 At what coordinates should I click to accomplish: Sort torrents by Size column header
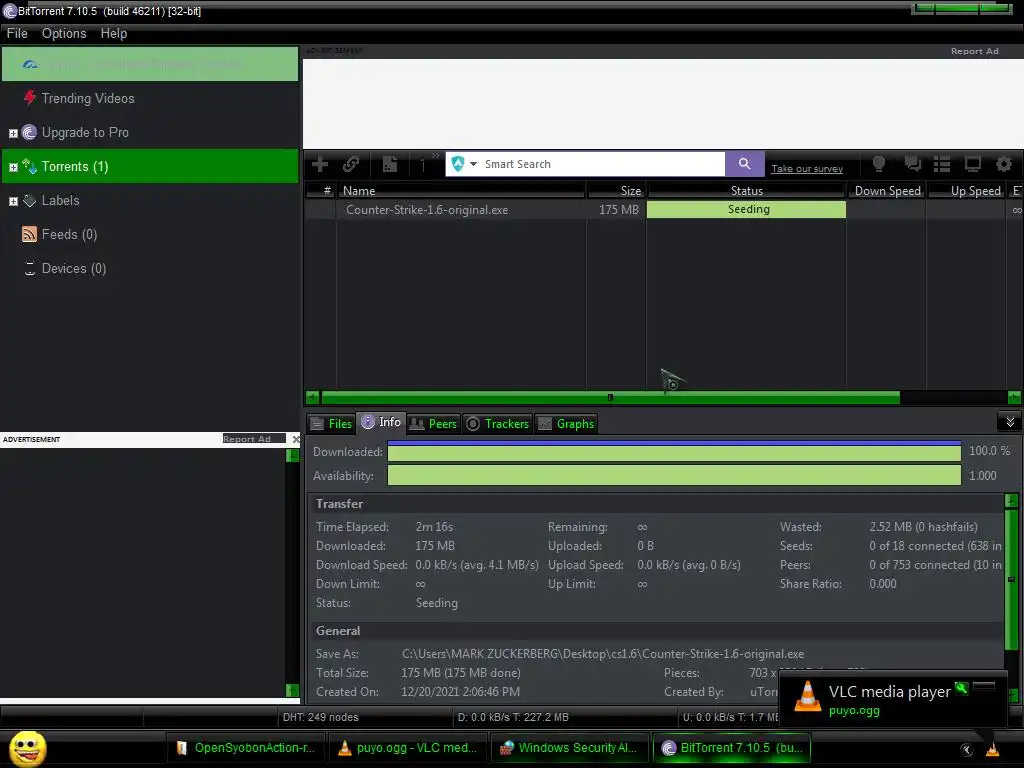tap(616, 191)
